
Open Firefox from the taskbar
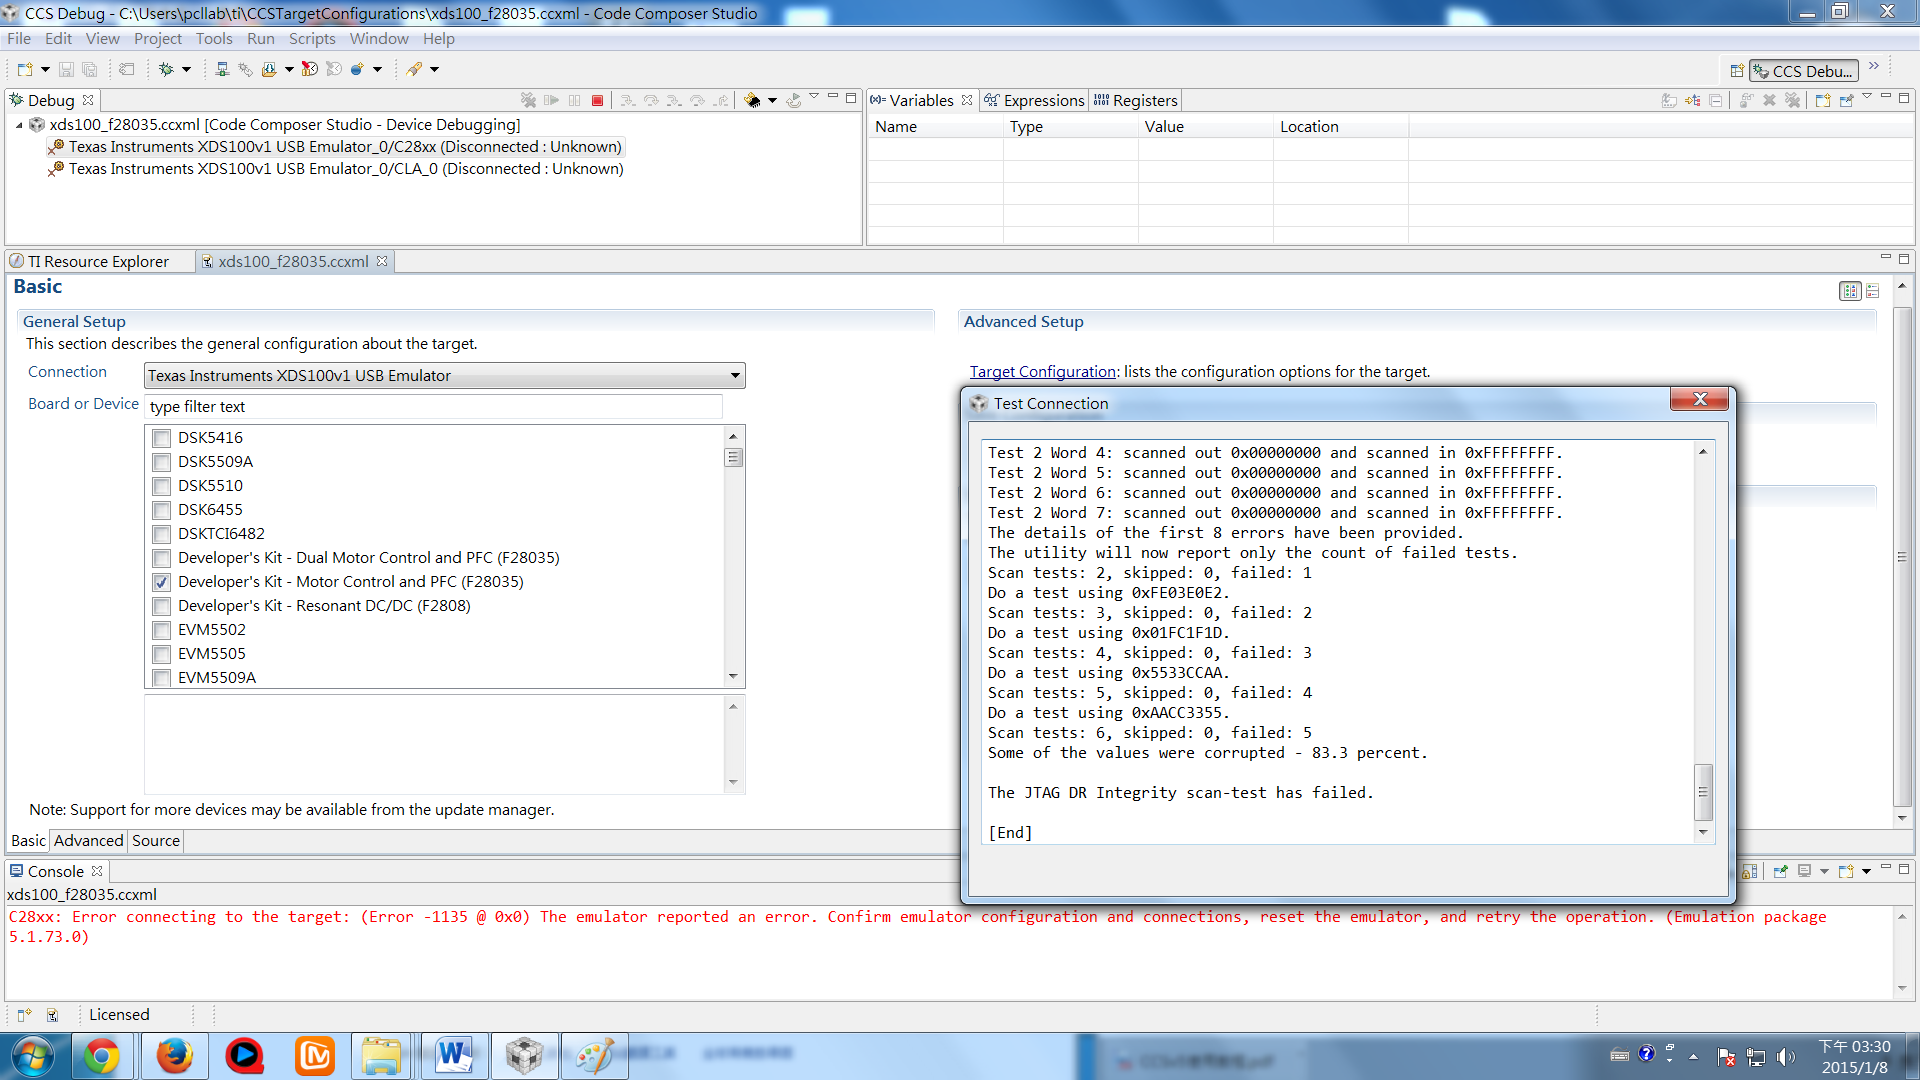(x=174, y=1056)
